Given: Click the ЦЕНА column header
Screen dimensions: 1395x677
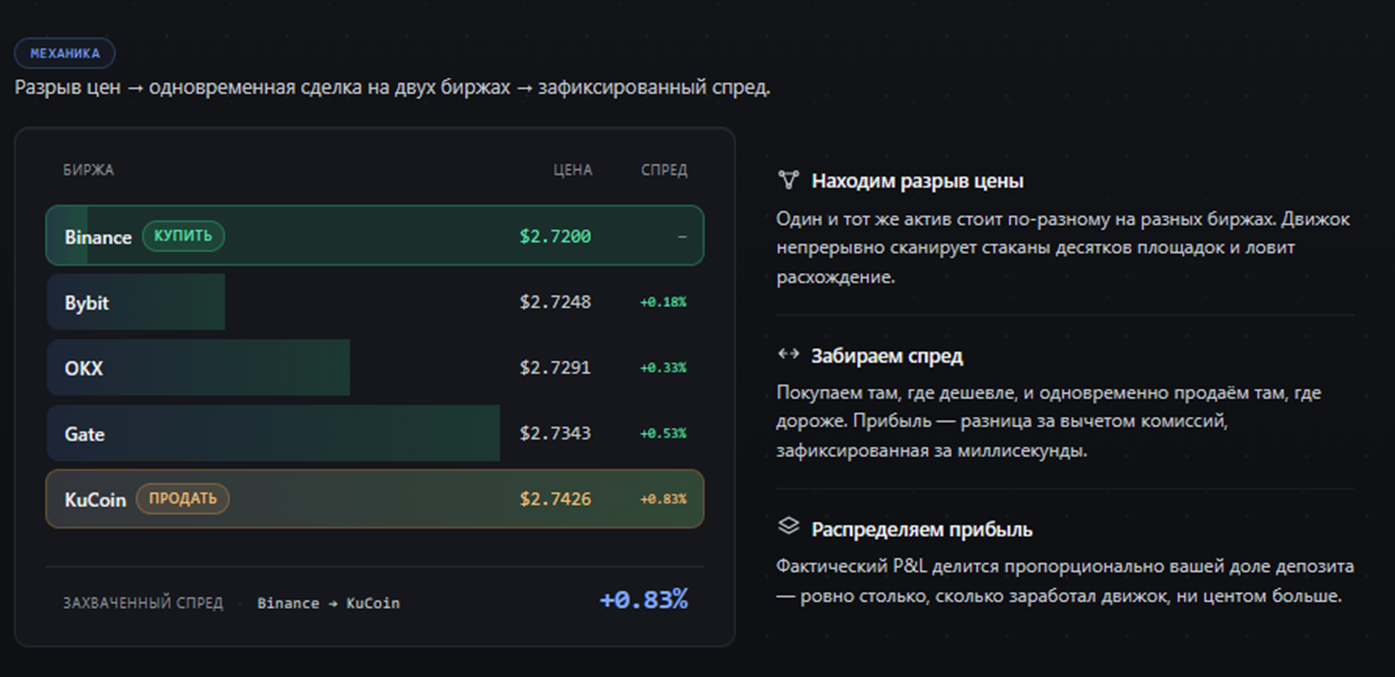Looking at the screenshot, I should point(573,170).
